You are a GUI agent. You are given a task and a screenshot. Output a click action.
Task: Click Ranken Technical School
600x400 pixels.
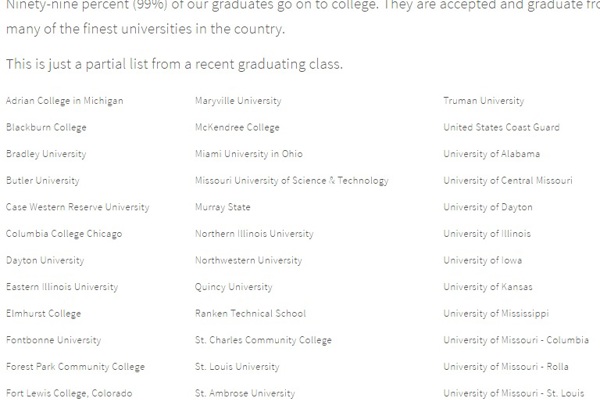point(250,313)
